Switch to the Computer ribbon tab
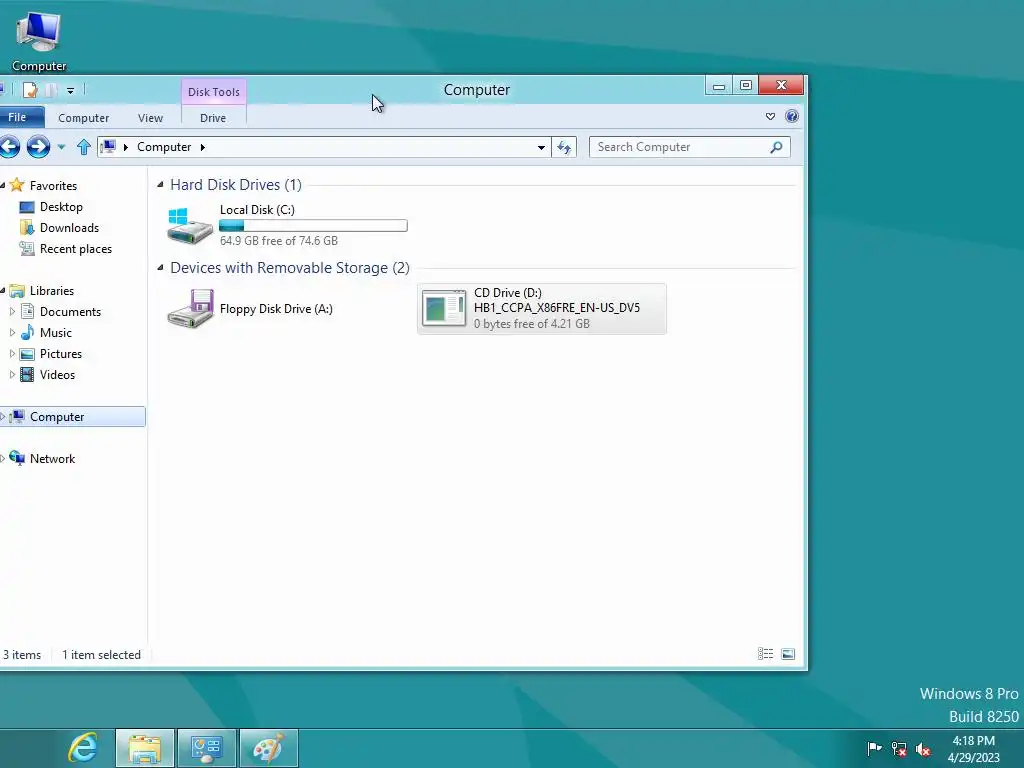Screen dimensions: 1024x768 pyautogui.click(x=84, y=118)
